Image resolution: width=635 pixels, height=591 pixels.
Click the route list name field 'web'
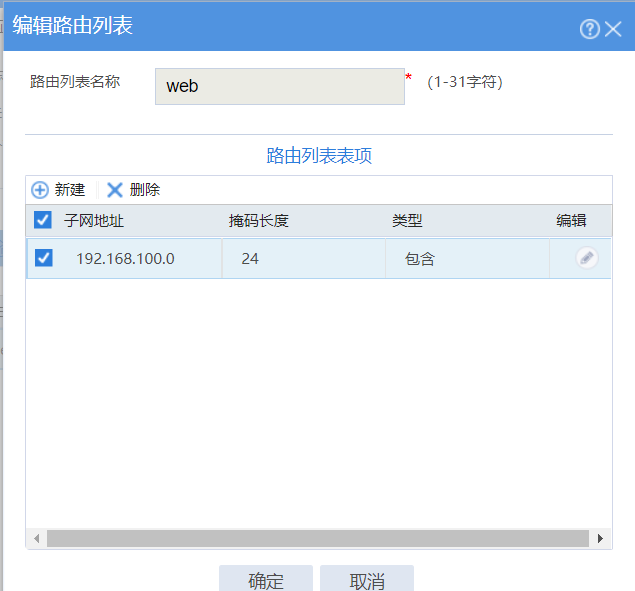click(x=280, y=86)
